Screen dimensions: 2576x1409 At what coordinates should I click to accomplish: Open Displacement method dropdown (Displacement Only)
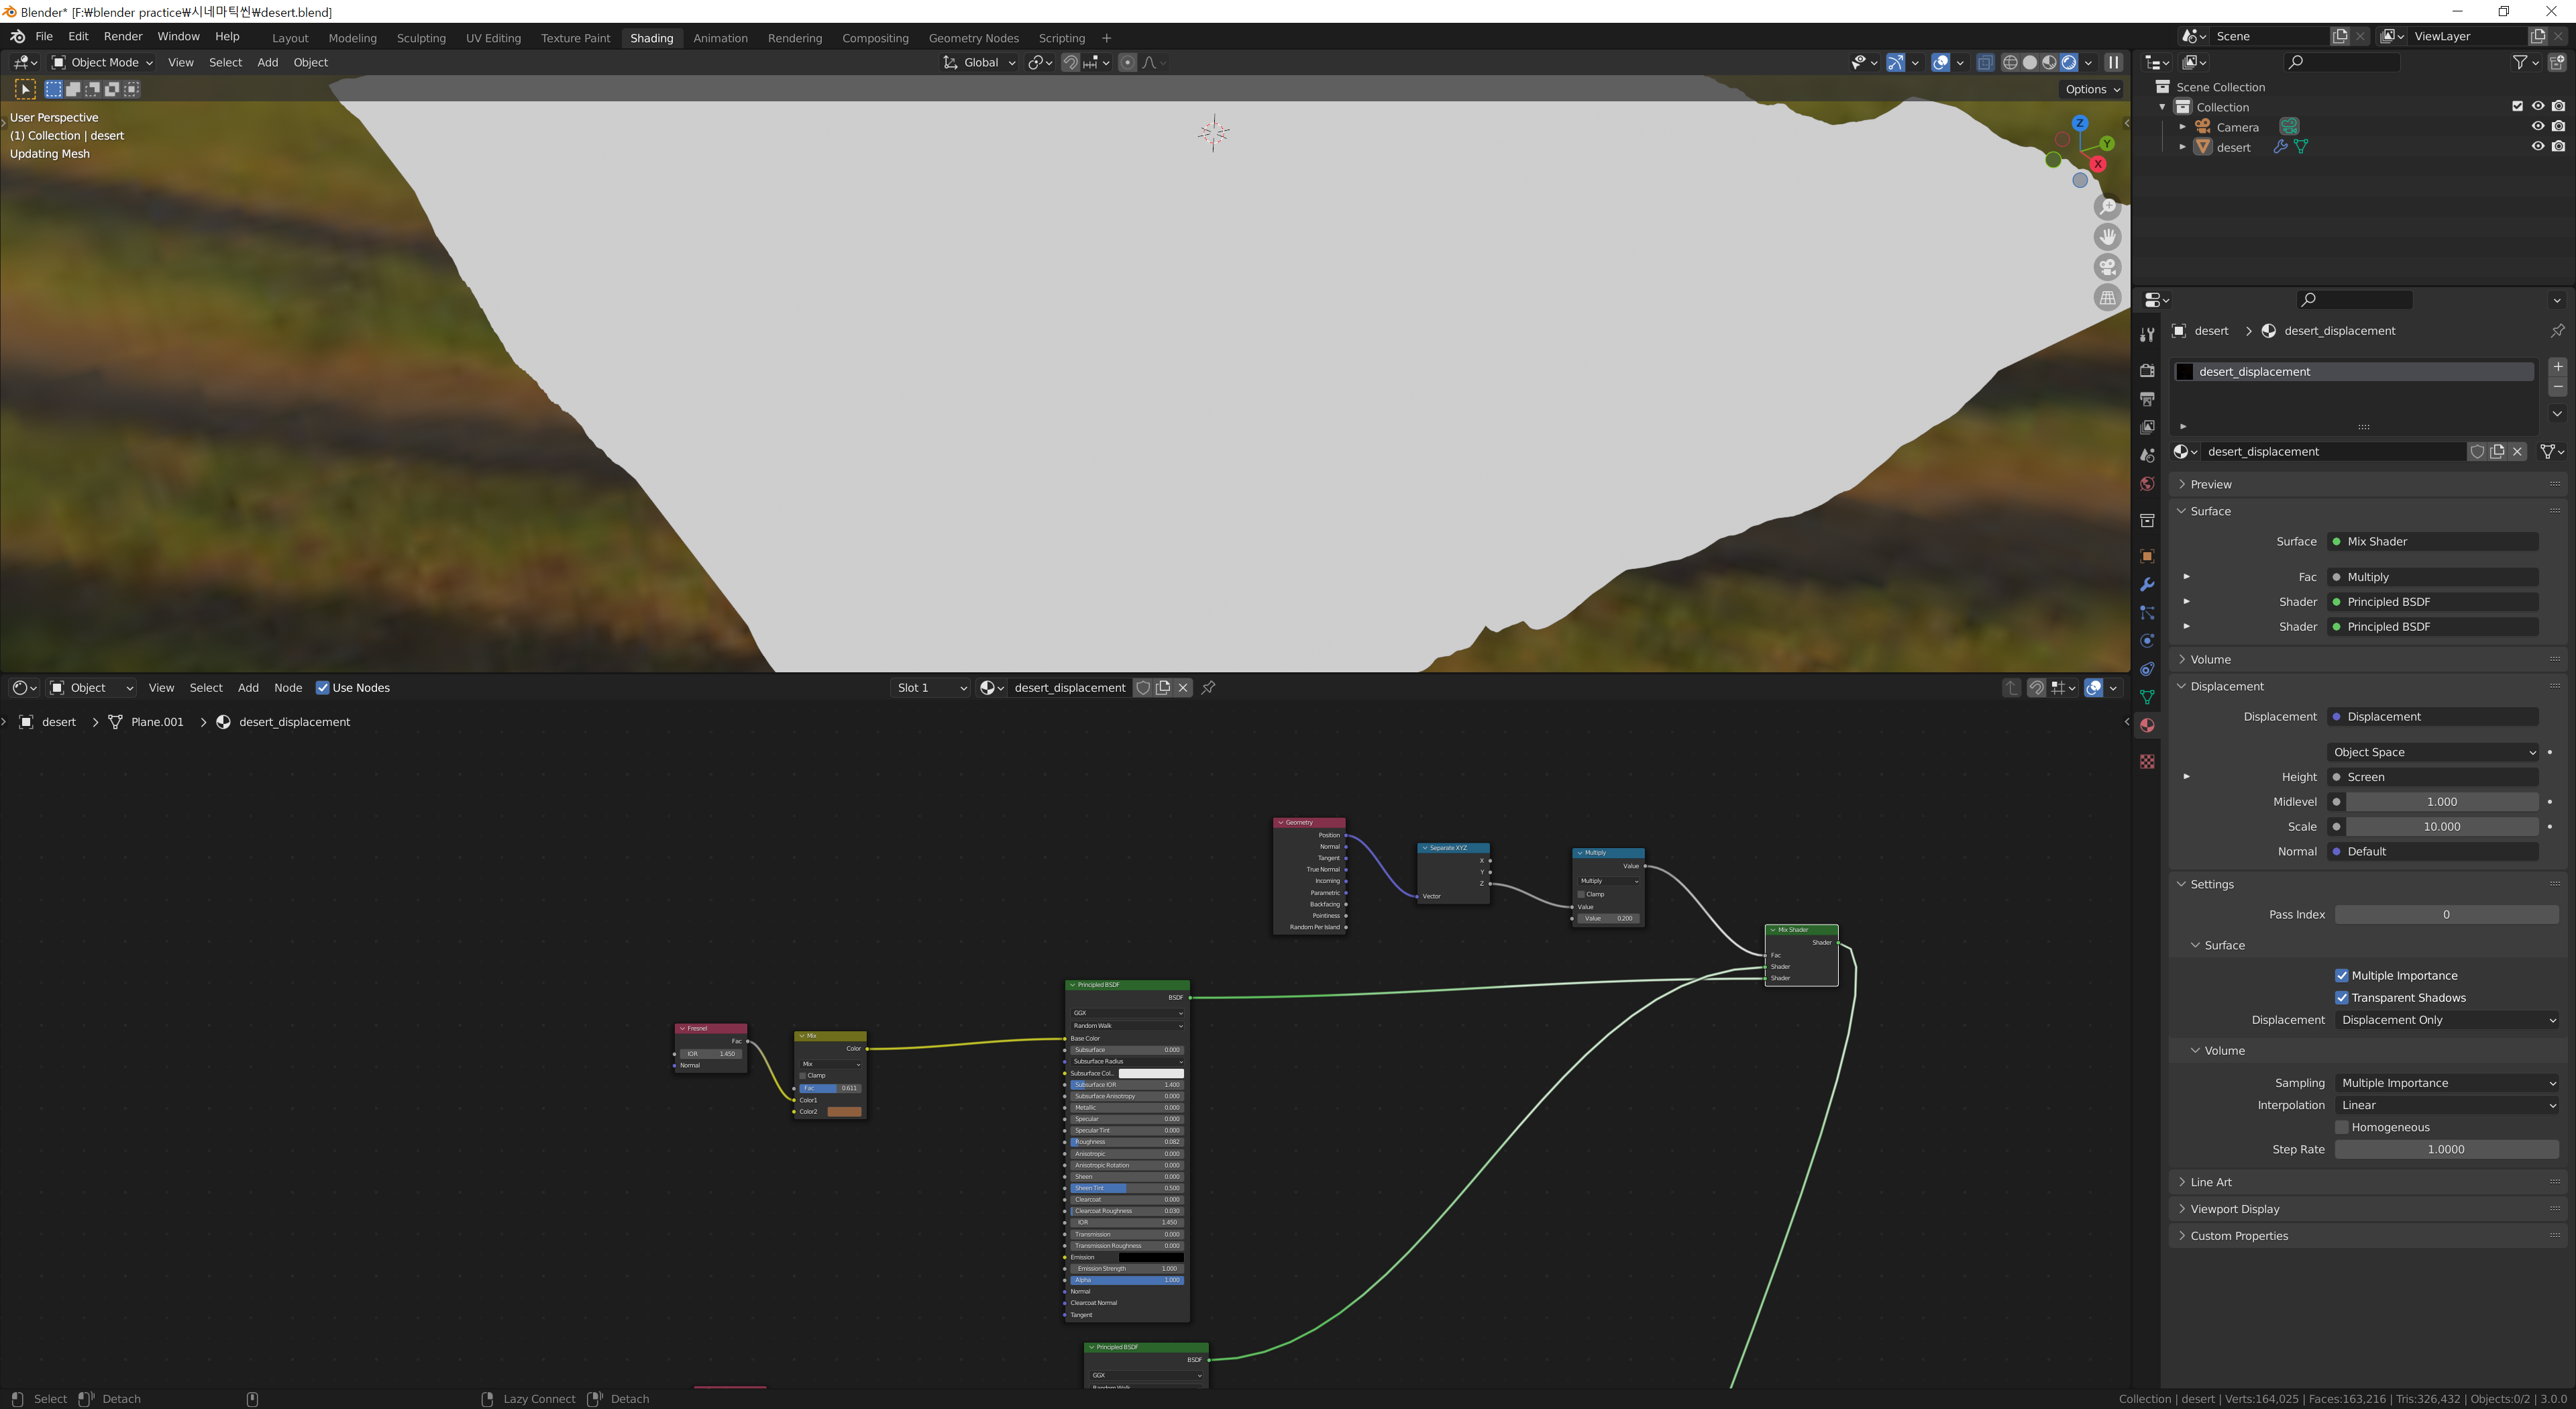[x=2446, y=1020]
